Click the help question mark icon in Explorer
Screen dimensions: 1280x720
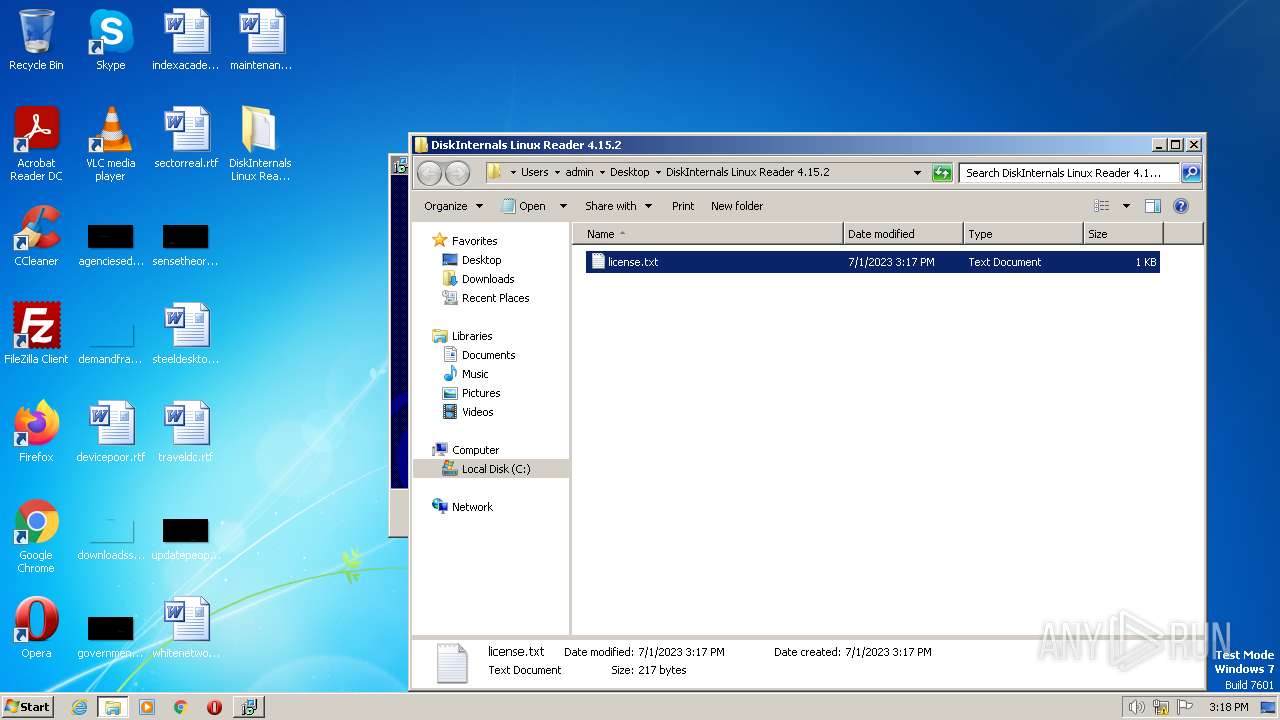1180,206
